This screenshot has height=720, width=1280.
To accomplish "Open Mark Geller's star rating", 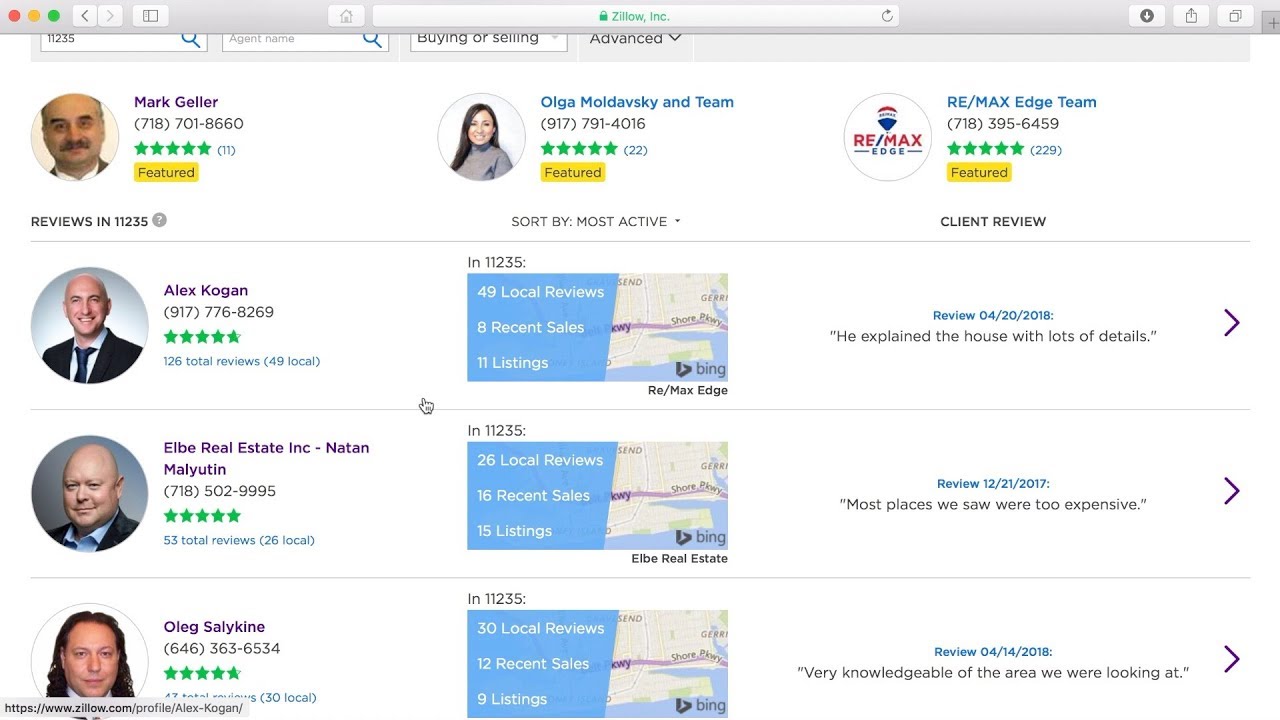I will pyautogui.click(x=173, y=149).
